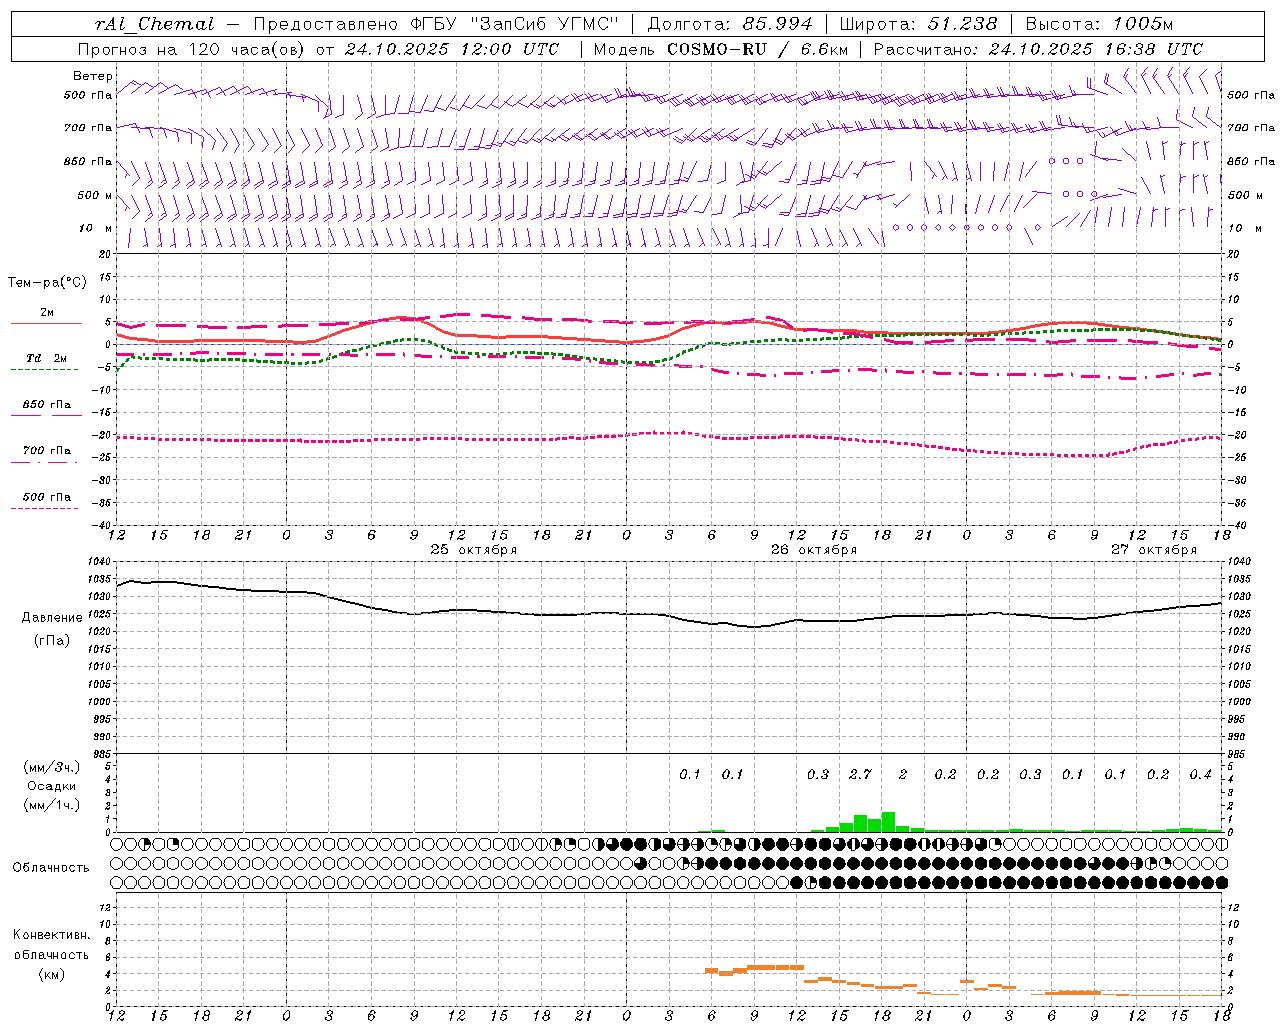1280x1024 pixels.
Task: Click the forecast start time 24.10.2025 12:00 UTC
Action: pos(452,49)
